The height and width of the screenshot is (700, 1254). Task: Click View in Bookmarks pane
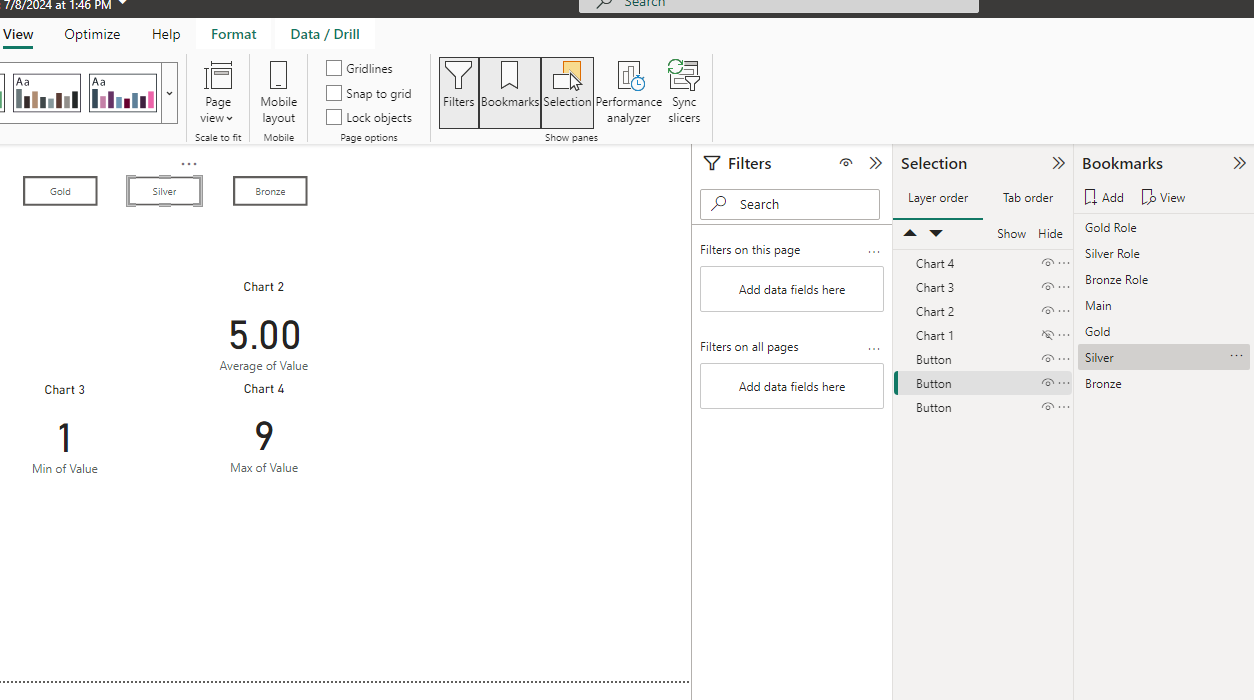click(x=1163, y=198)
